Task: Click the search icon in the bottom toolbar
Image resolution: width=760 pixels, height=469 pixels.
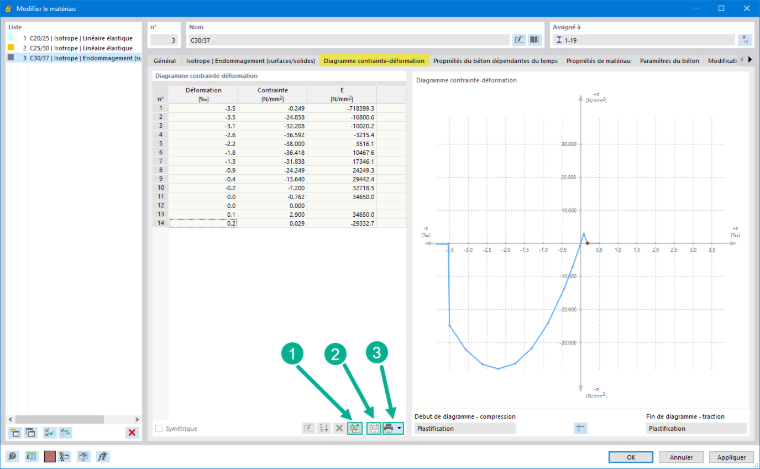Action: click(12, 456)
